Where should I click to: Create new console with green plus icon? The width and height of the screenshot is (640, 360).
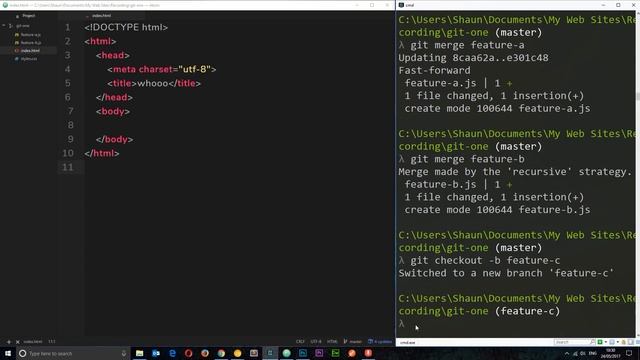(x=600, y=342)
